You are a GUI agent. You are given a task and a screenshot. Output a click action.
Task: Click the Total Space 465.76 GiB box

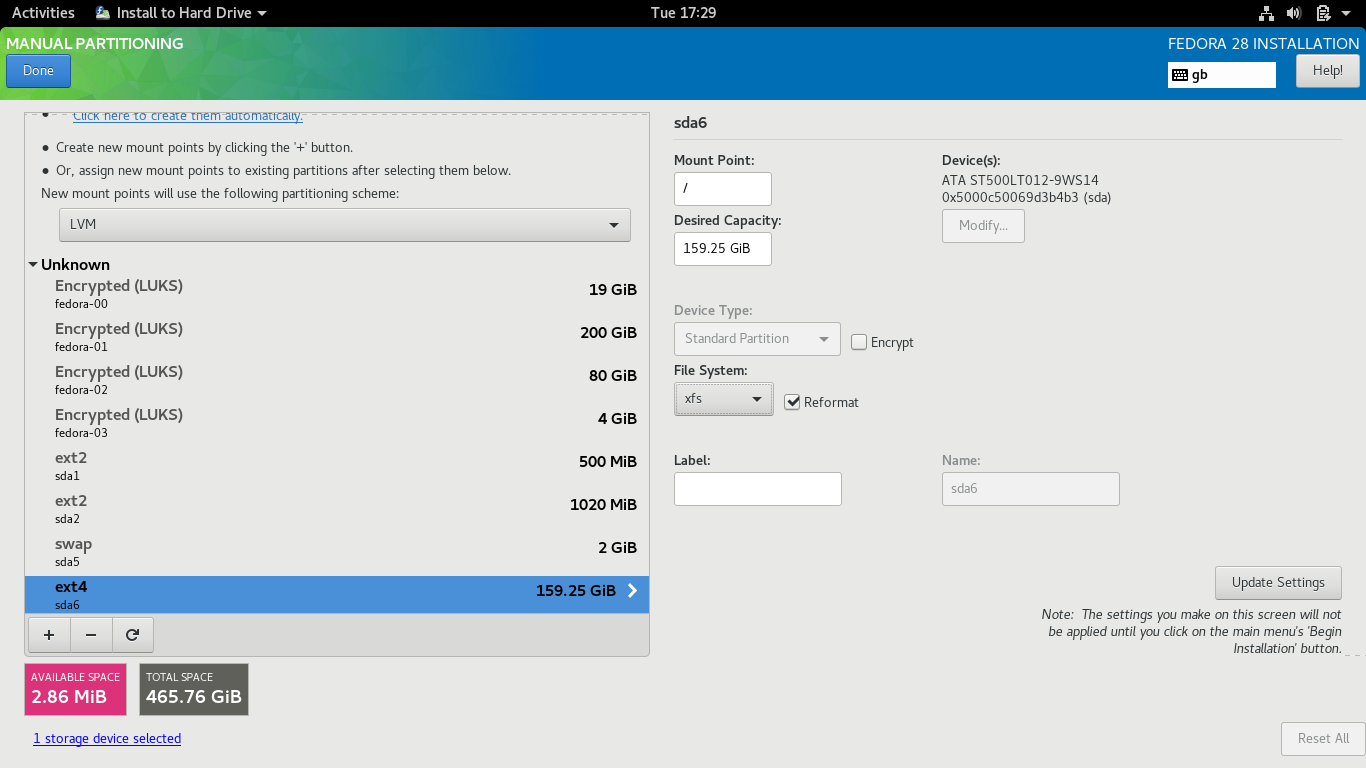pyautogui.click(x=194, y=689)
